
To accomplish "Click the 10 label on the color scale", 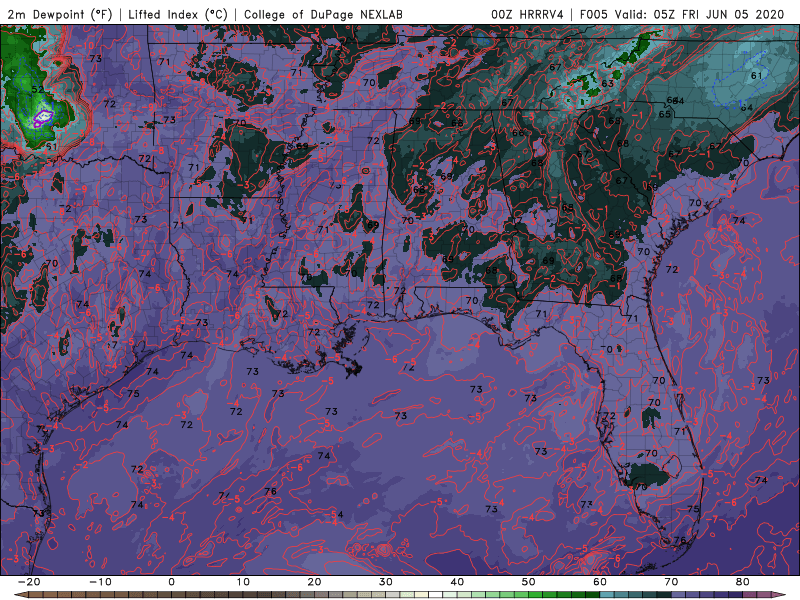I will point(243,582).
